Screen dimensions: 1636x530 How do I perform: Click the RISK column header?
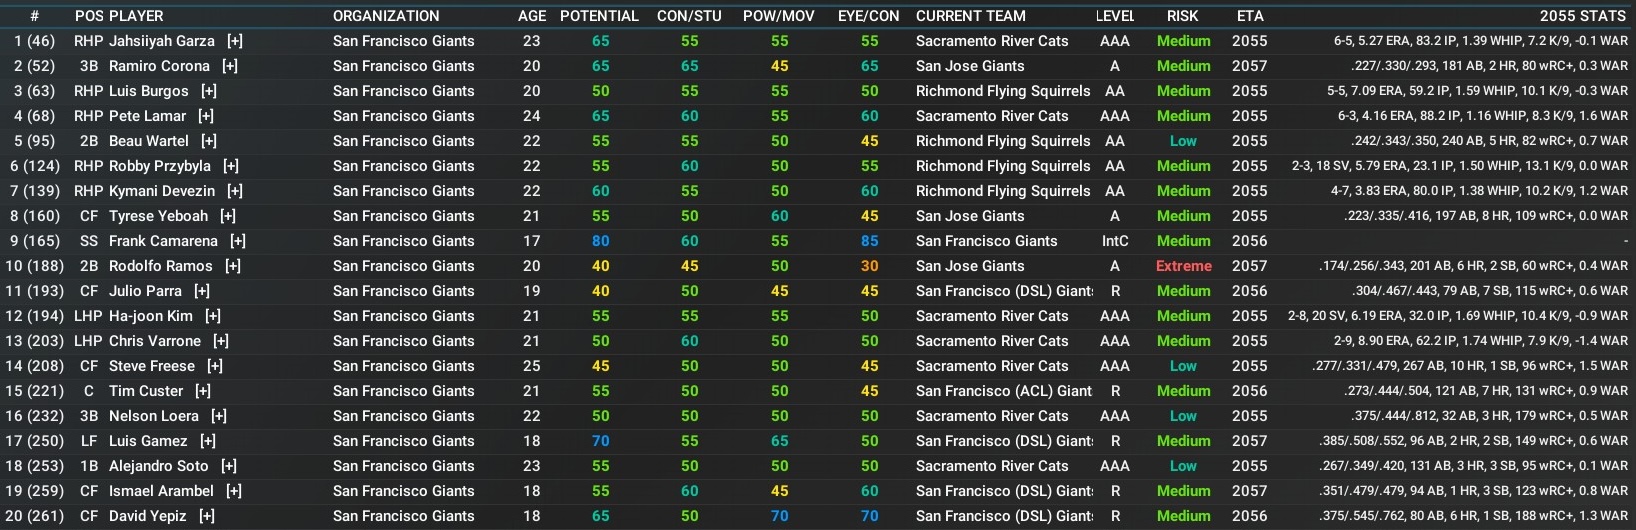point(1183,16)
